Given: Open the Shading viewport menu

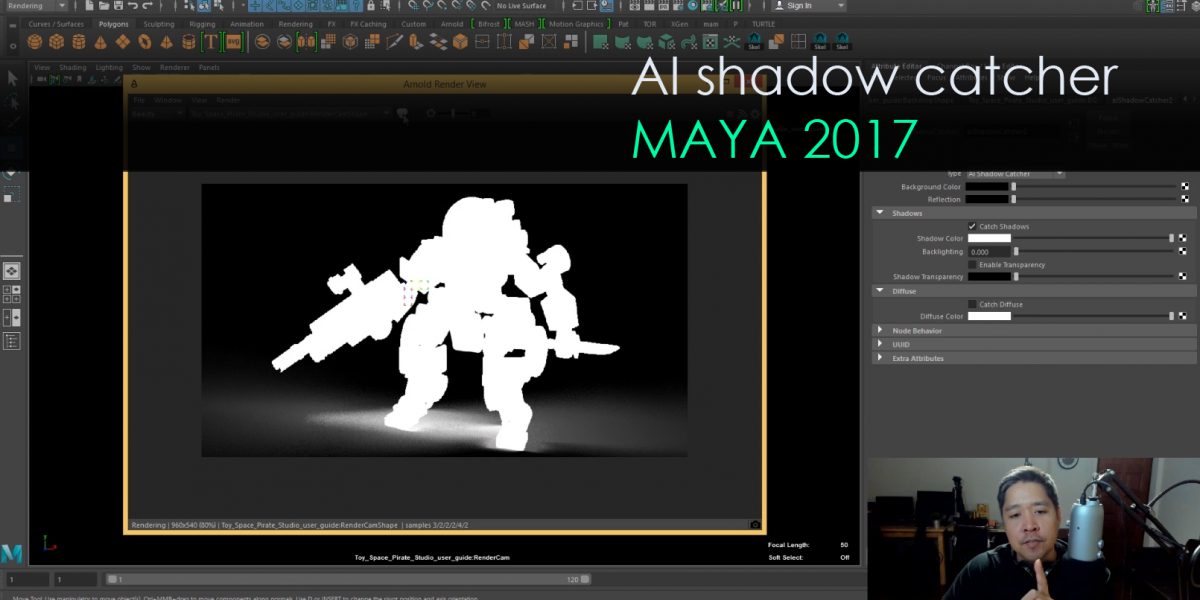Looking at the screenshot, I should [73, 68].
